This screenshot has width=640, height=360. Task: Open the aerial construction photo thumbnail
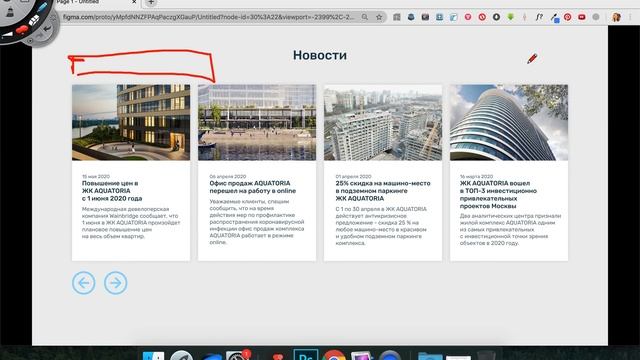click(383, 122)
